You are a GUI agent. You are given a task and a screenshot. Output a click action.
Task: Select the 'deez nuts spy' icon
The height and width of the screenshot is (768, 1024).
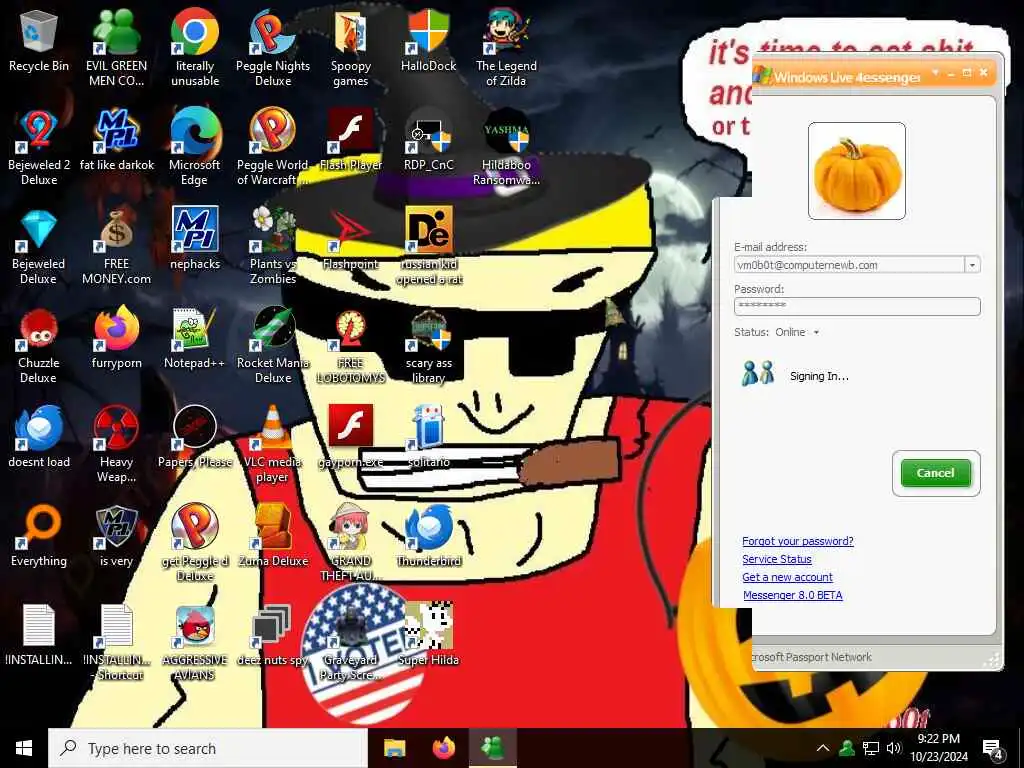coord(273,635)
